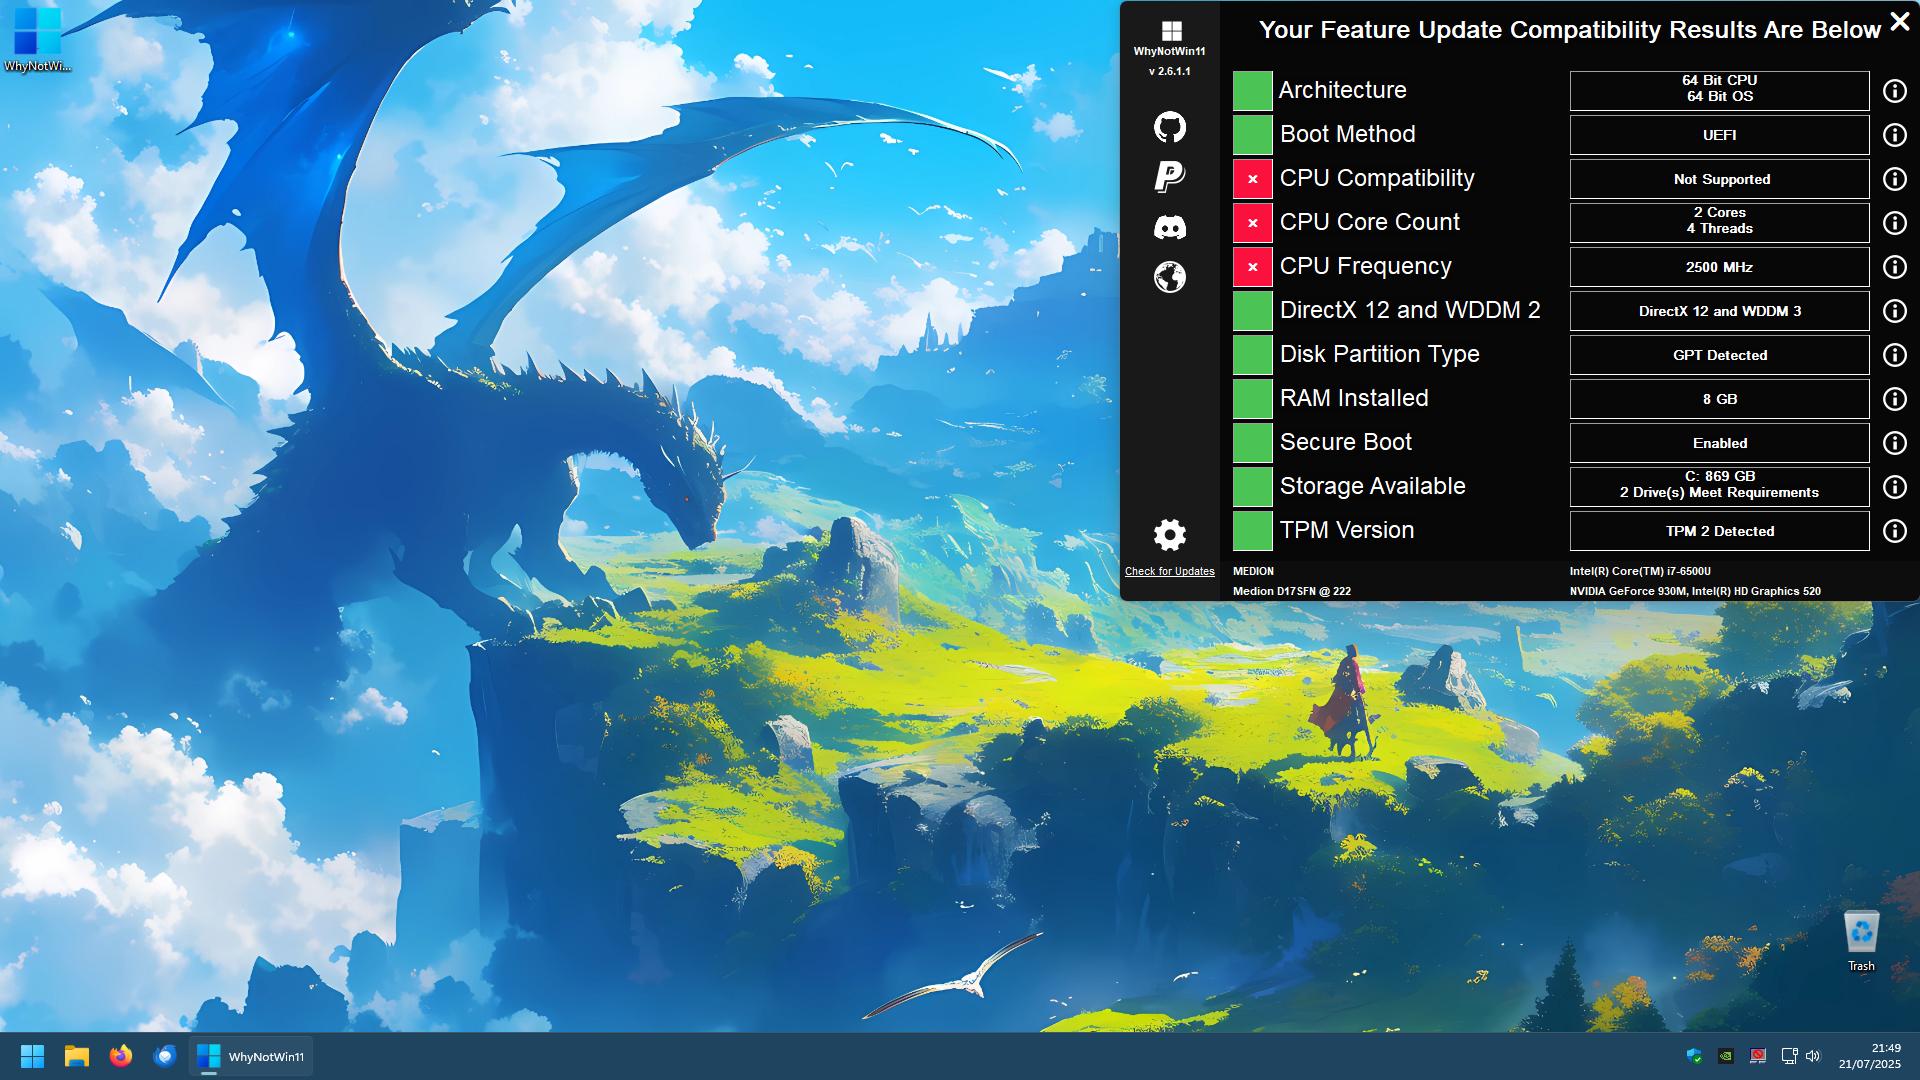
Task: Show info for CPU Compatibility row
Action: coord(1894,179)
